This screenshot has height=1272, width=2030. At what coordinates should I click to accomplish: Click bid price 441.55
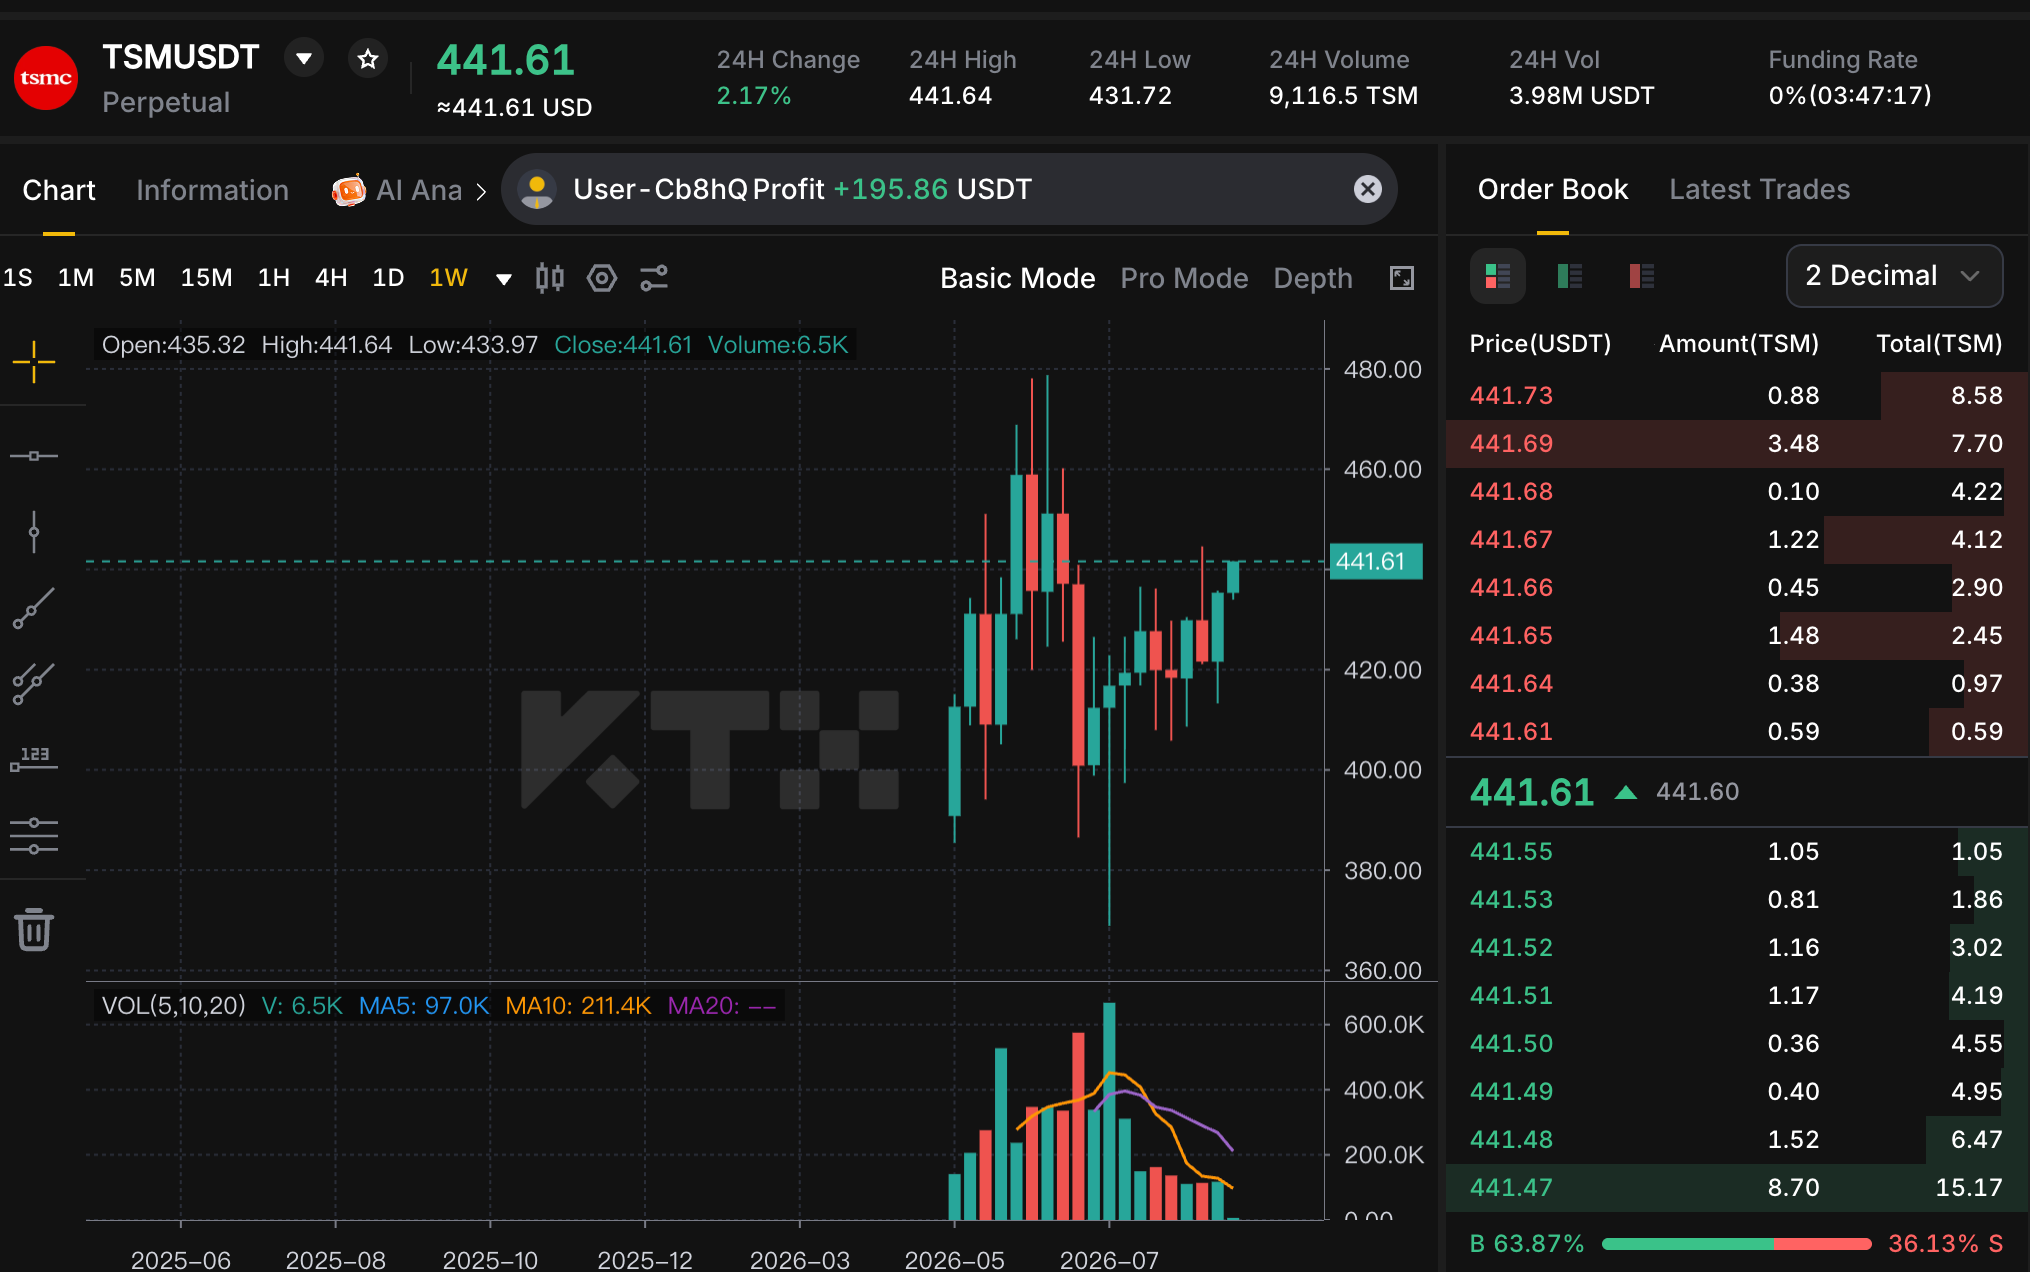tap(1511, 851)
